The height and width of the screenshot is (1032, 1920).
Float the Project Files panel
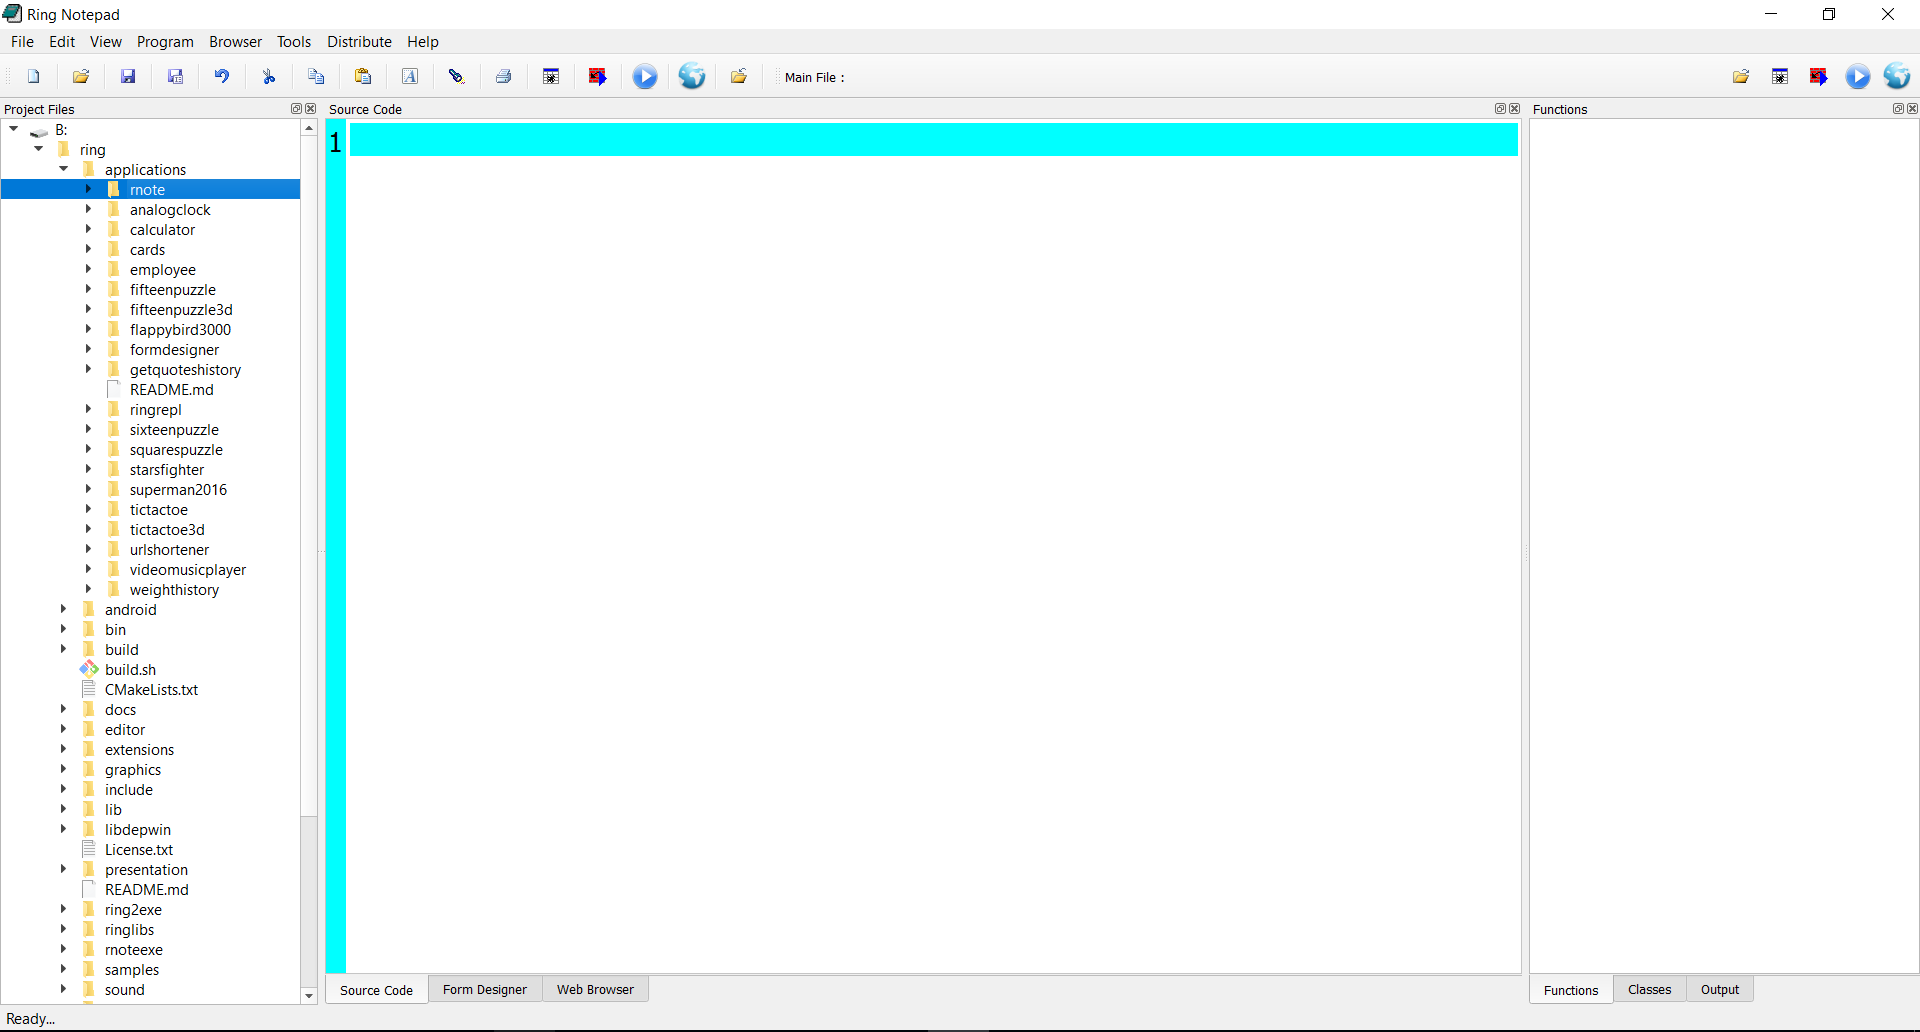click(296, 109)
